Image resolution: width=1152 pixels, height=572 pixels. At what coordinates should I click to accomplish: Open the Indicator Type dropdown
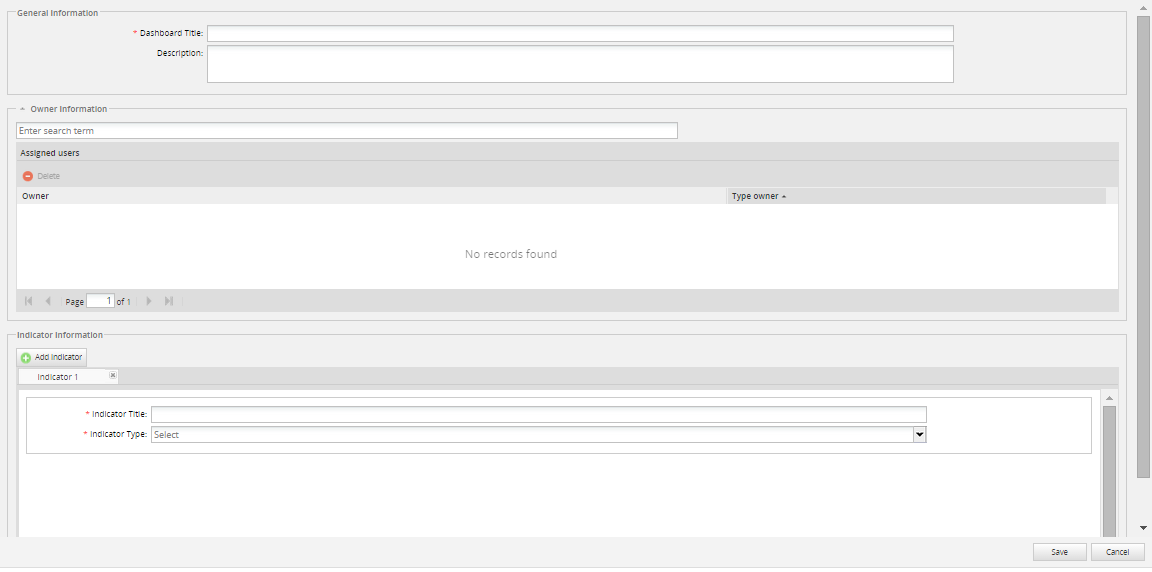tap(919, 435)
